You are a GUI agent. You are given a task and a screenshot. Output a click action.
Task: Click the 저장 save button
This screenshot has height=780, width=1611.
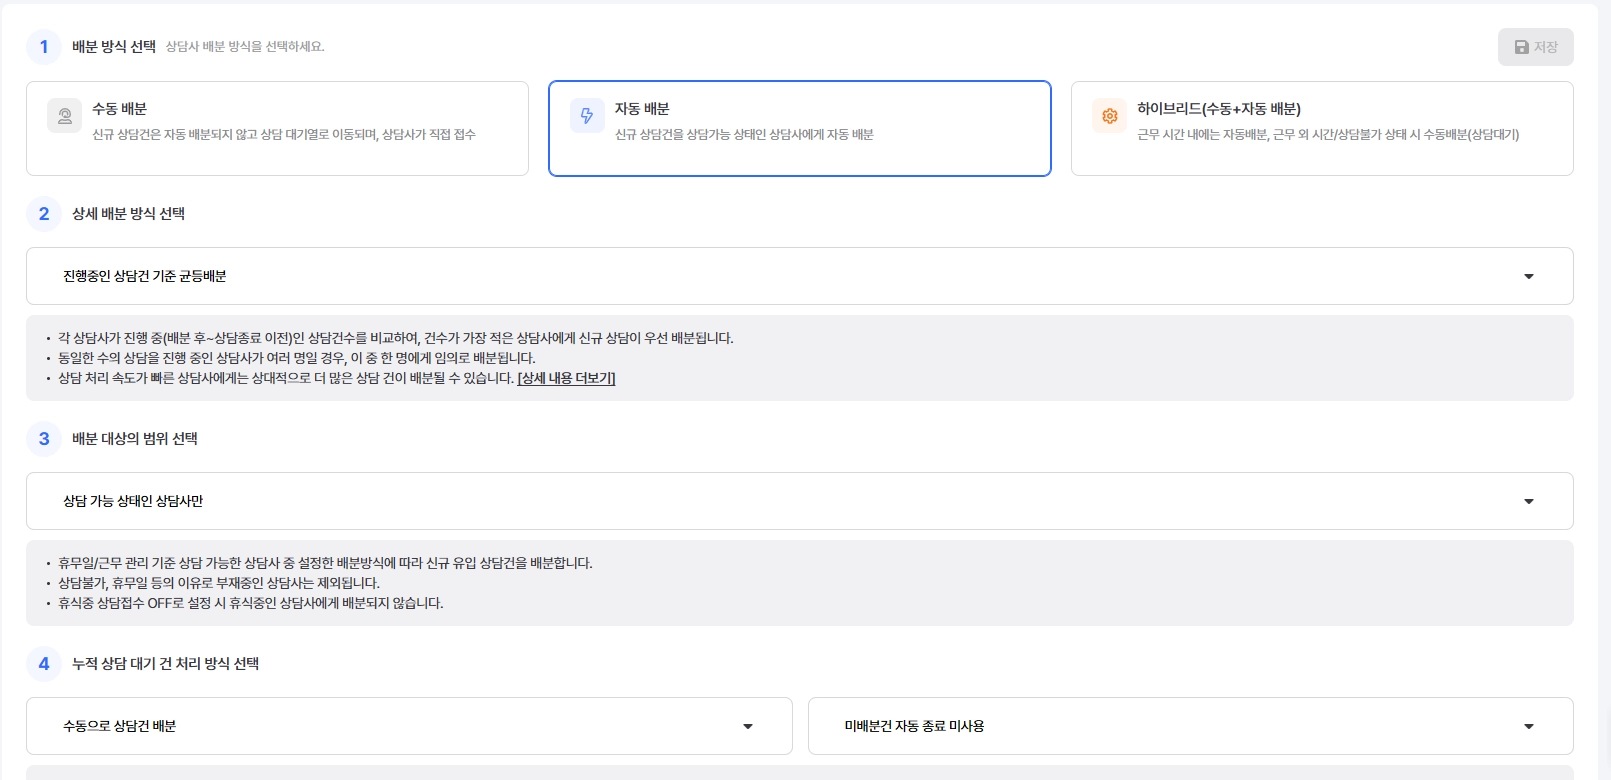(x=1535, y=47)
